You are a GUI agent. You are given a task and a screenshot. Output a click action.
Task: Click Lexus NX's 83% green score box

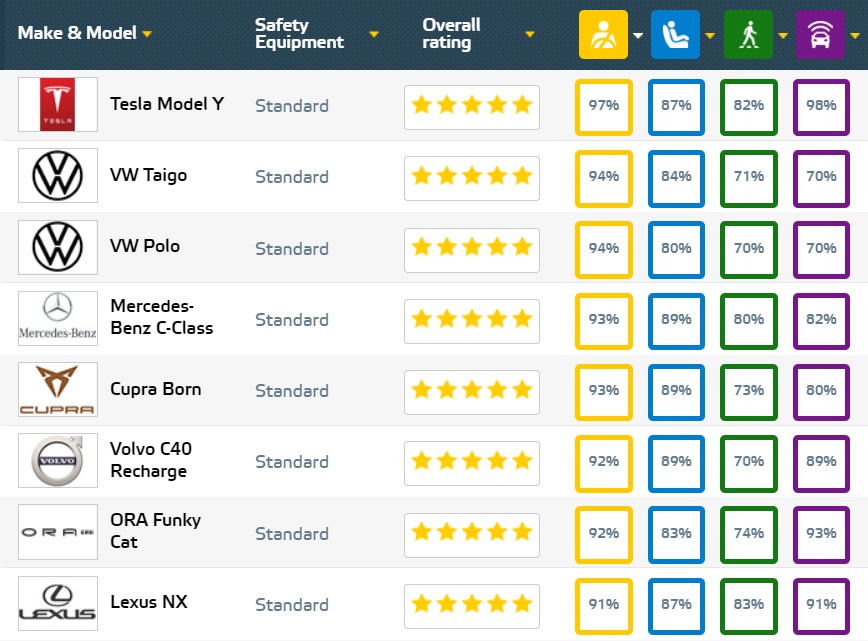coord(748,604)
